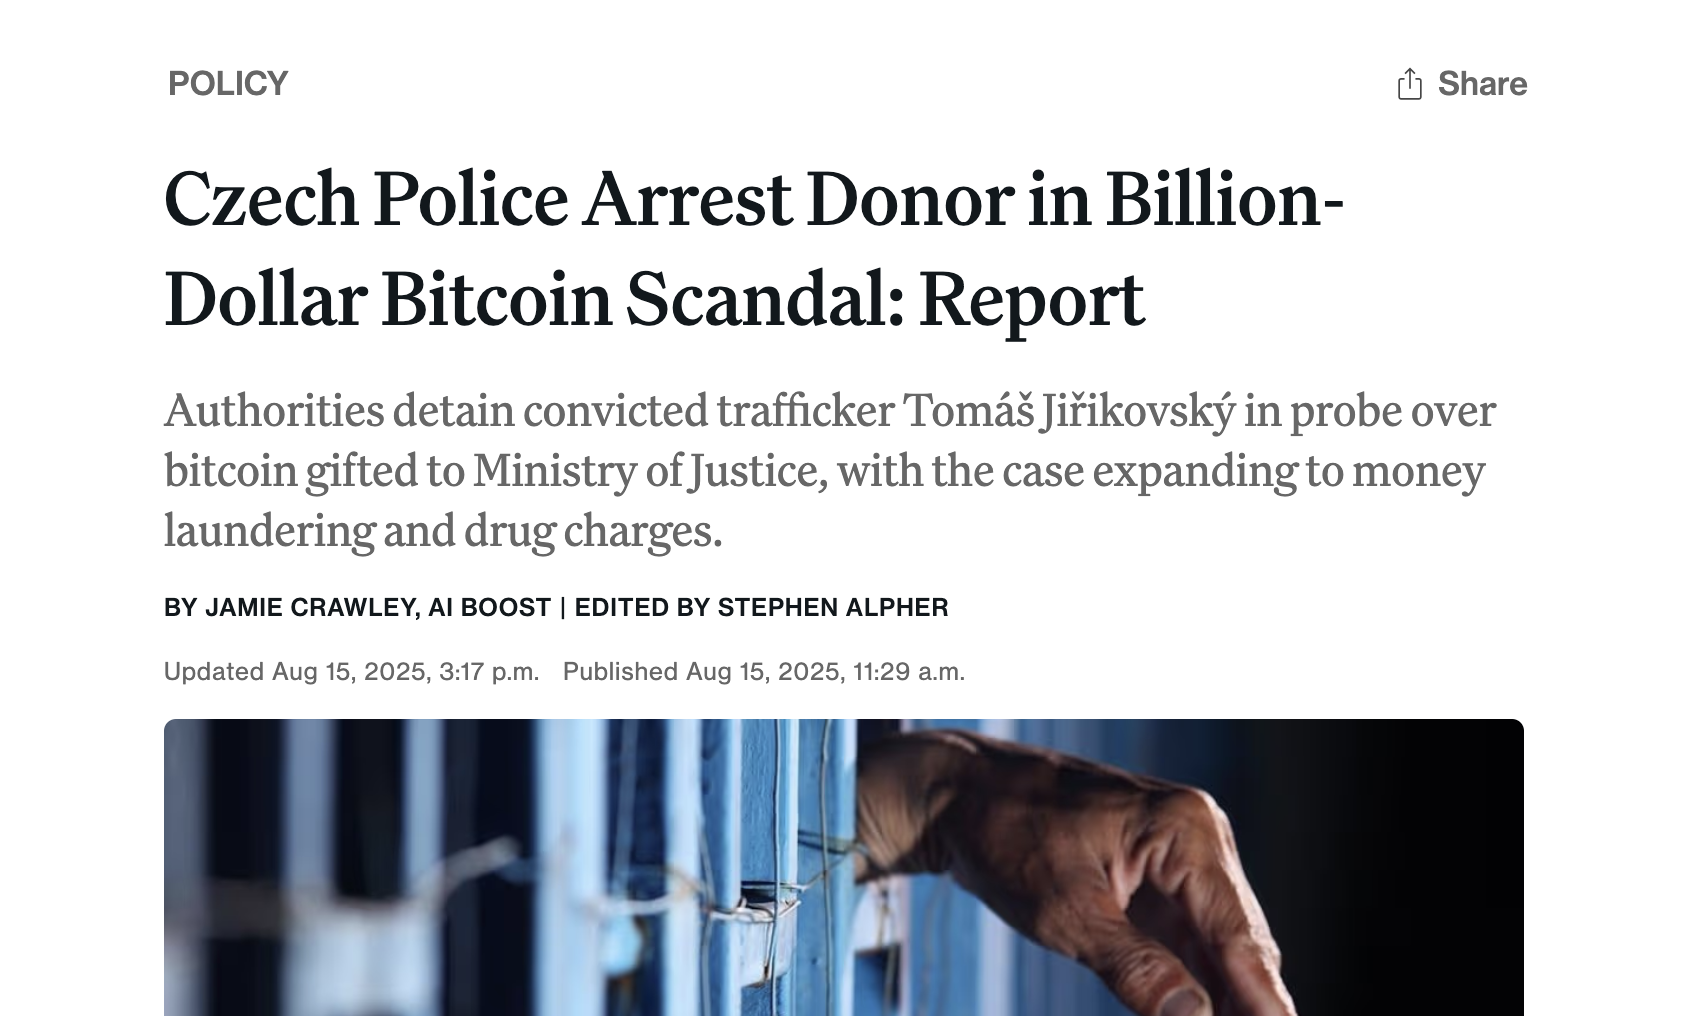Open the AI Boost byline link
1686x1016 pixels.
[x=489, y=608]
